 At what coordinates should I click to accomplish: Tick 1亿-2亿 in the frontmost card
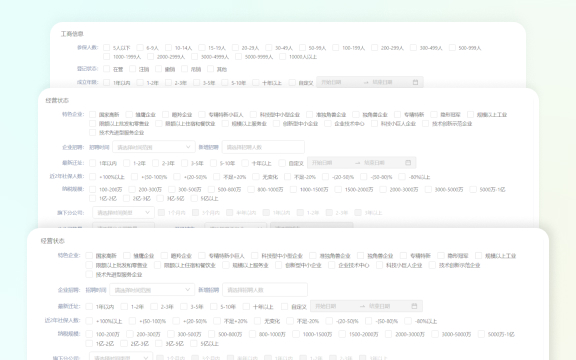pos(89,344)
